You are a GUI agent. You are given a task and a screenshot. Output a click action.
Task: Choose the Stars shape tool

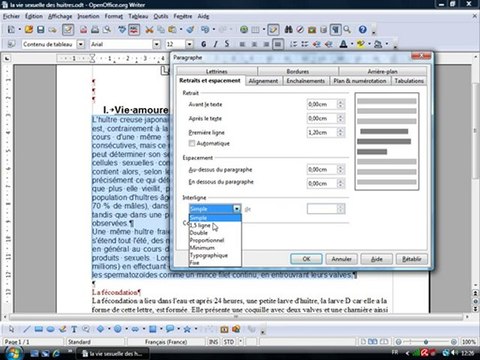pyautogui.click(x=187, y=329)
